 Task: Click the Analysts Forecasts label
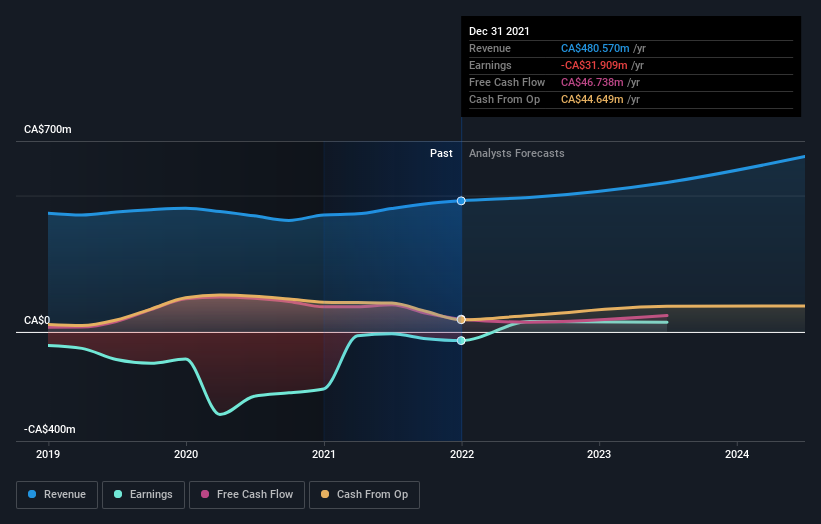[517, 153]
